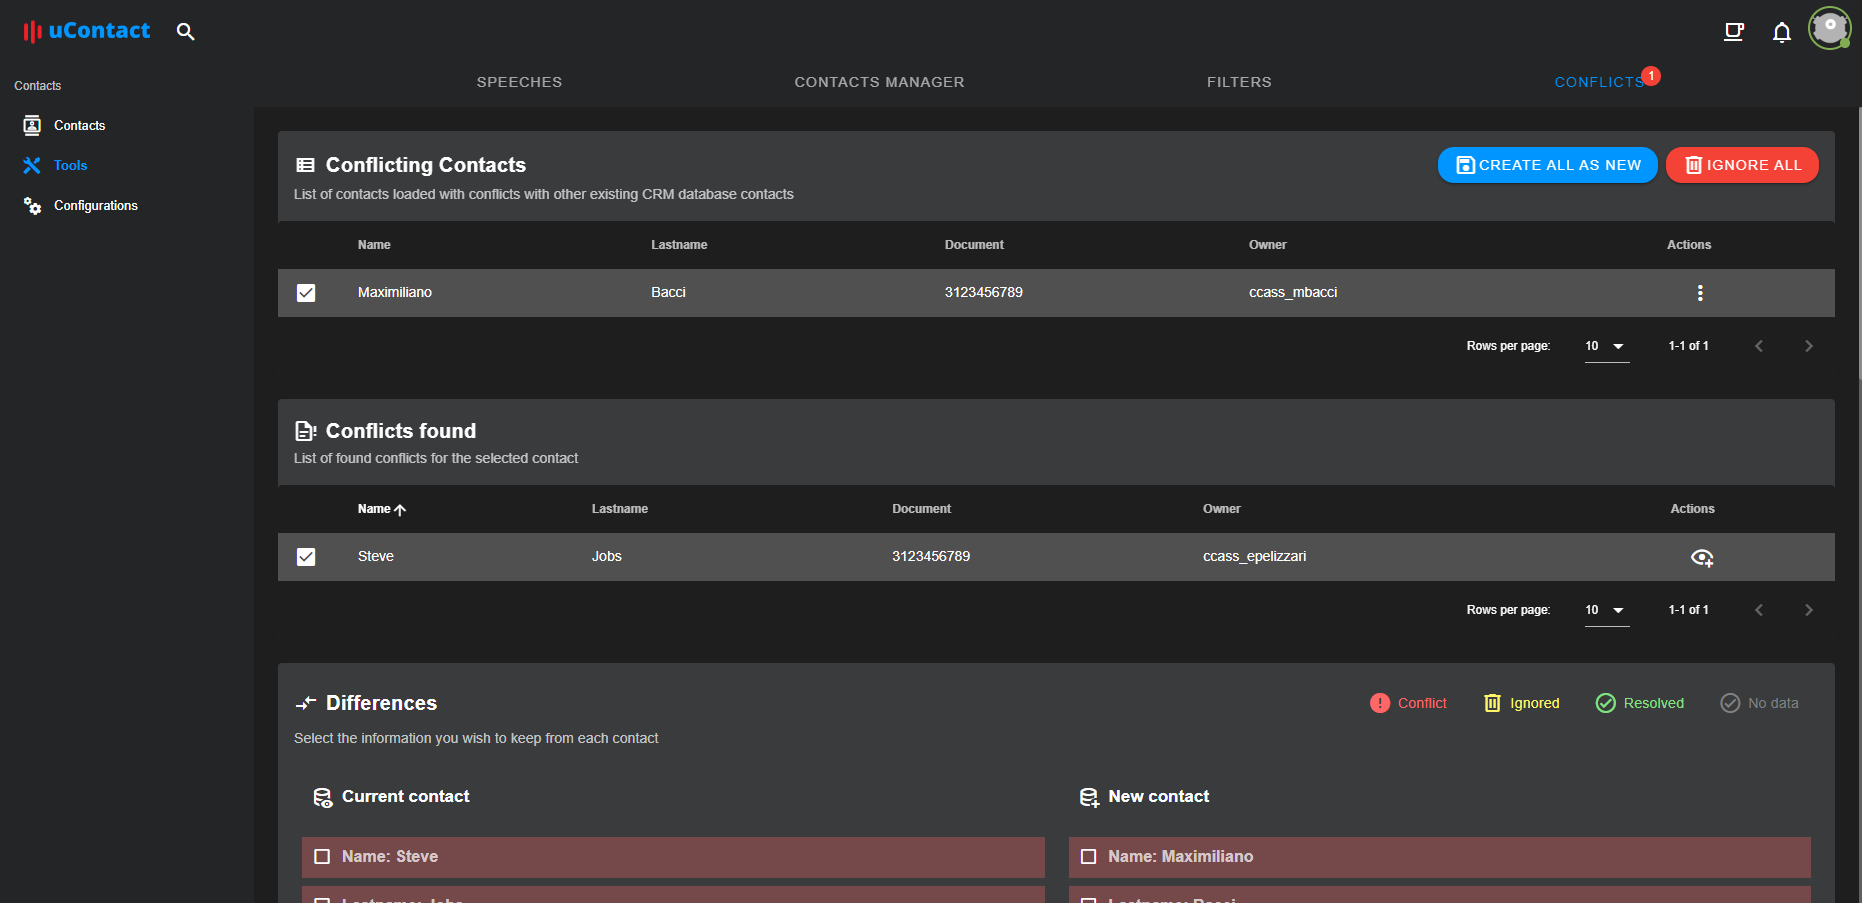Click the Configurations gears icon

coord(32,205)
